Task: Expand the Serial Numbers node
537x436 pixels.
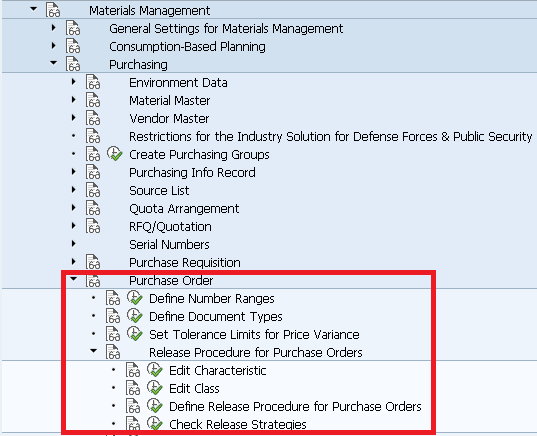Action: pyautogui.click(x=73, y=244)
